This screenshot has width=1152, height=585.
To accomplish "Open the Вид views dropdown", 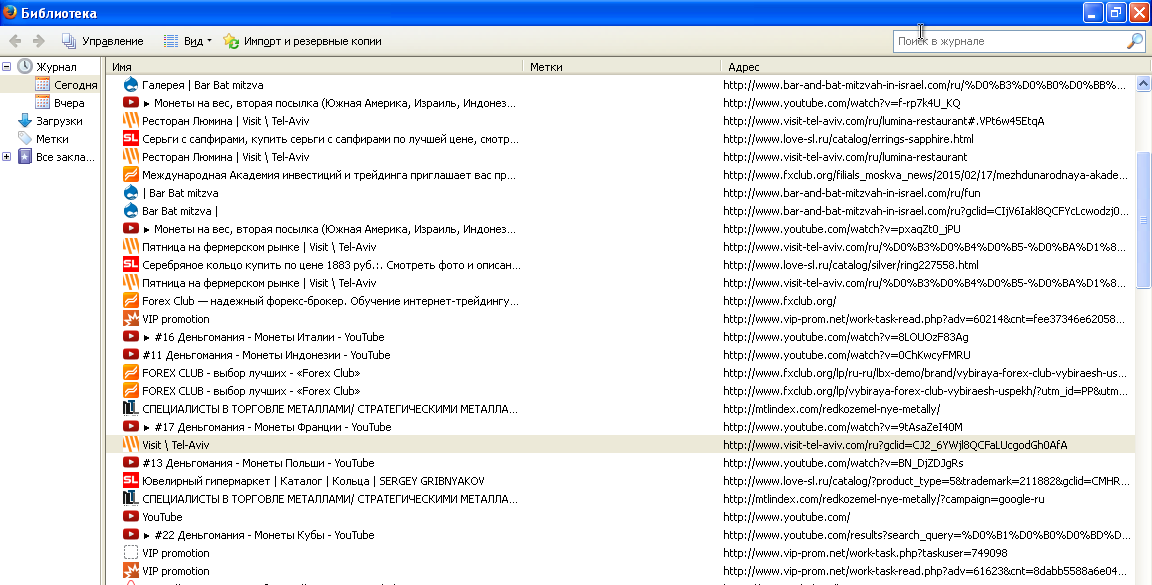I will coord(187,41).
